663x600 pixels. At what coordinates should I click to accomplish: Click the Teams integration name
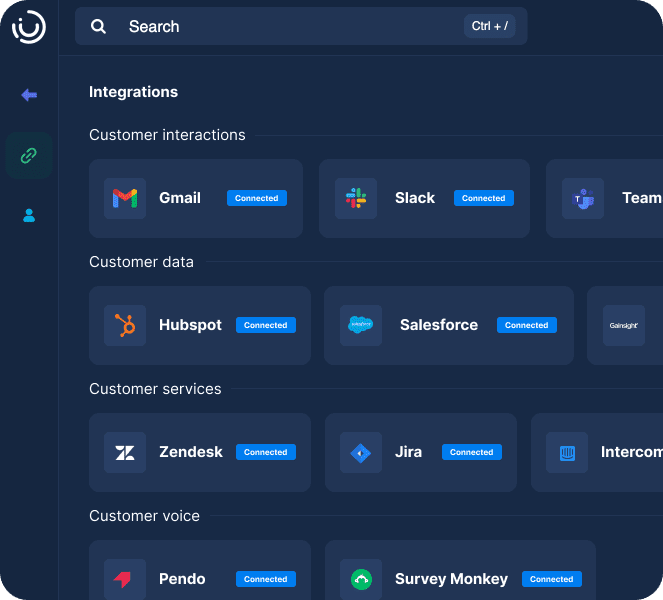point(642,198)
